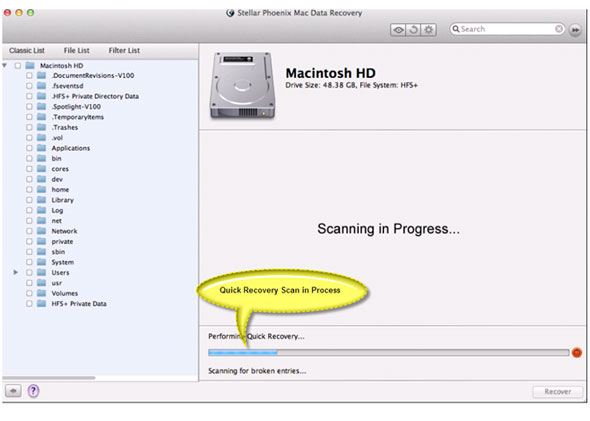Select the cores folder row
Viewport: 590px width, 421px height.
(100, 169)
